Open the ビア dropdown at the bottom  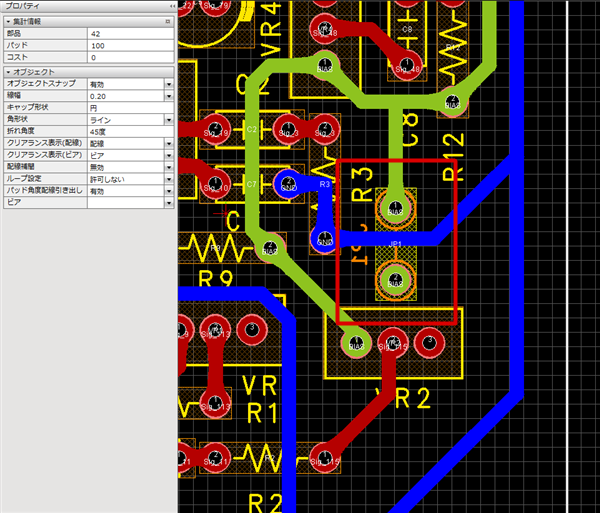[x=169, y=202]
